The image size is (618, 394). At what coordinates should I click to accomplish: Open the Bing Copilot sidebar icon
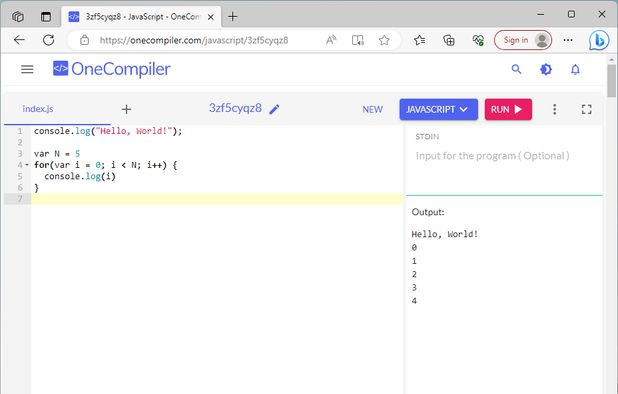point(599,40)
